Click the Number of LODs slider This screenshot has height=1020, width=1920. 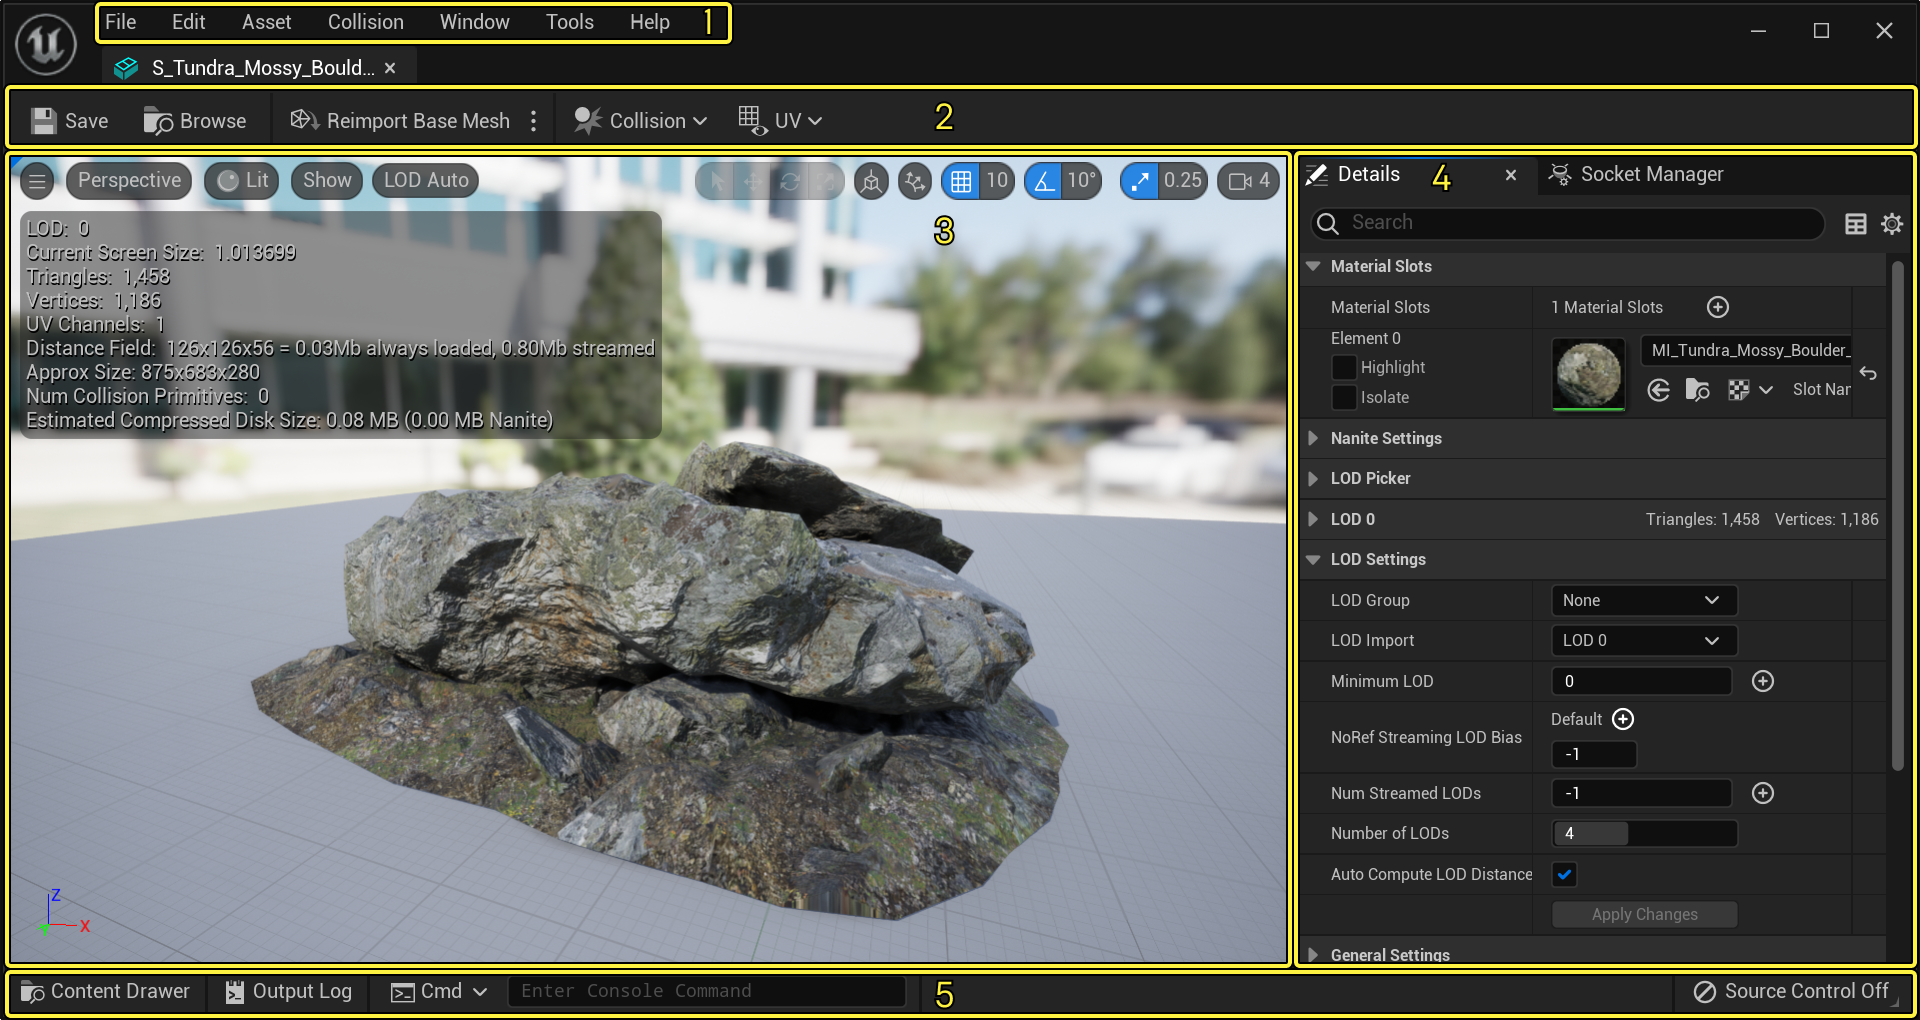pyautogui.click(x=1644, y=833)
